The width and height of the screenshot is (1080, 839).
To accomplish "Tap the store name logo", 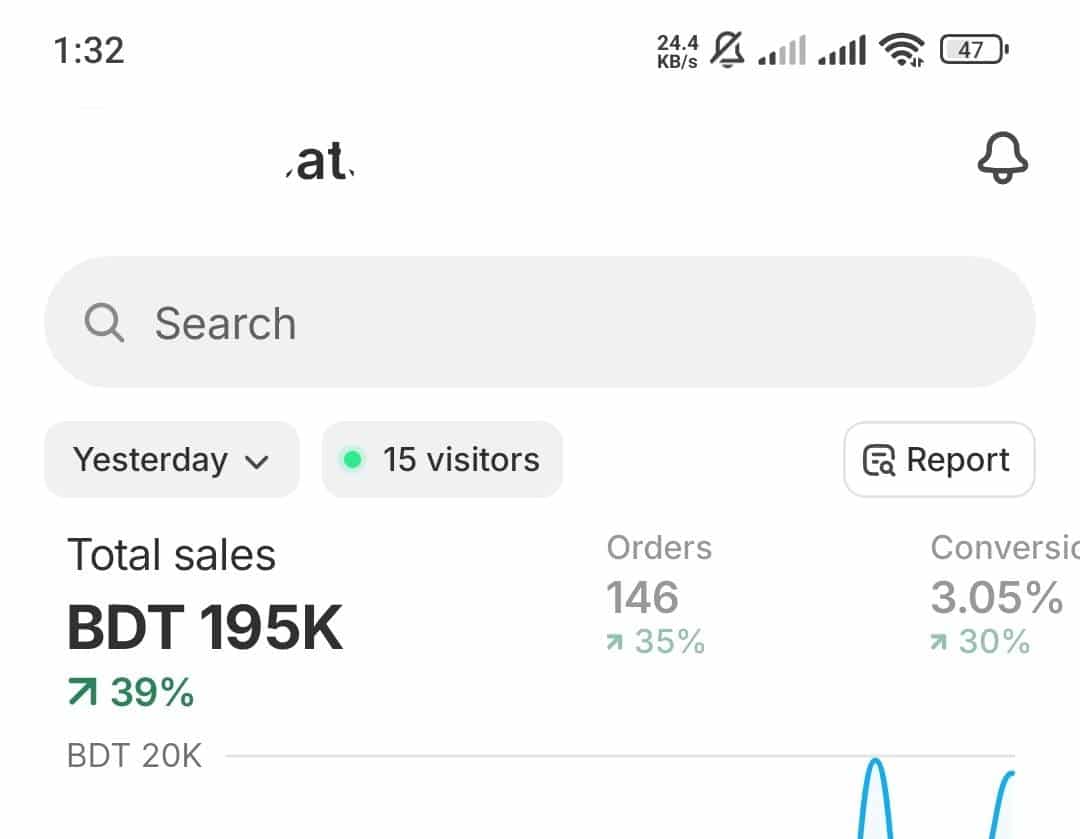I will pos(320,161).
